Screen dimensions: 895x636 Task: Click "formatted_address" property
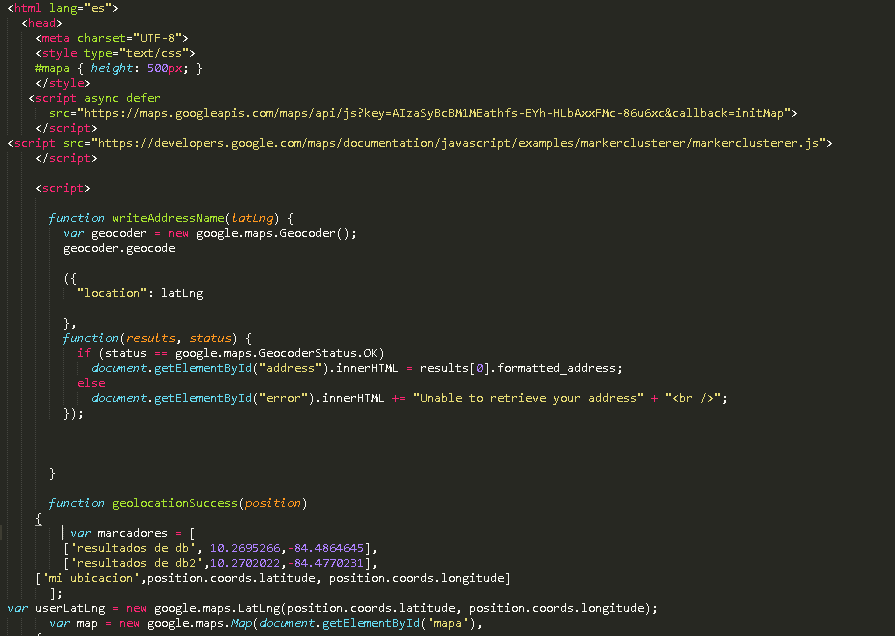pyautogui.click(x=557, y=368)
